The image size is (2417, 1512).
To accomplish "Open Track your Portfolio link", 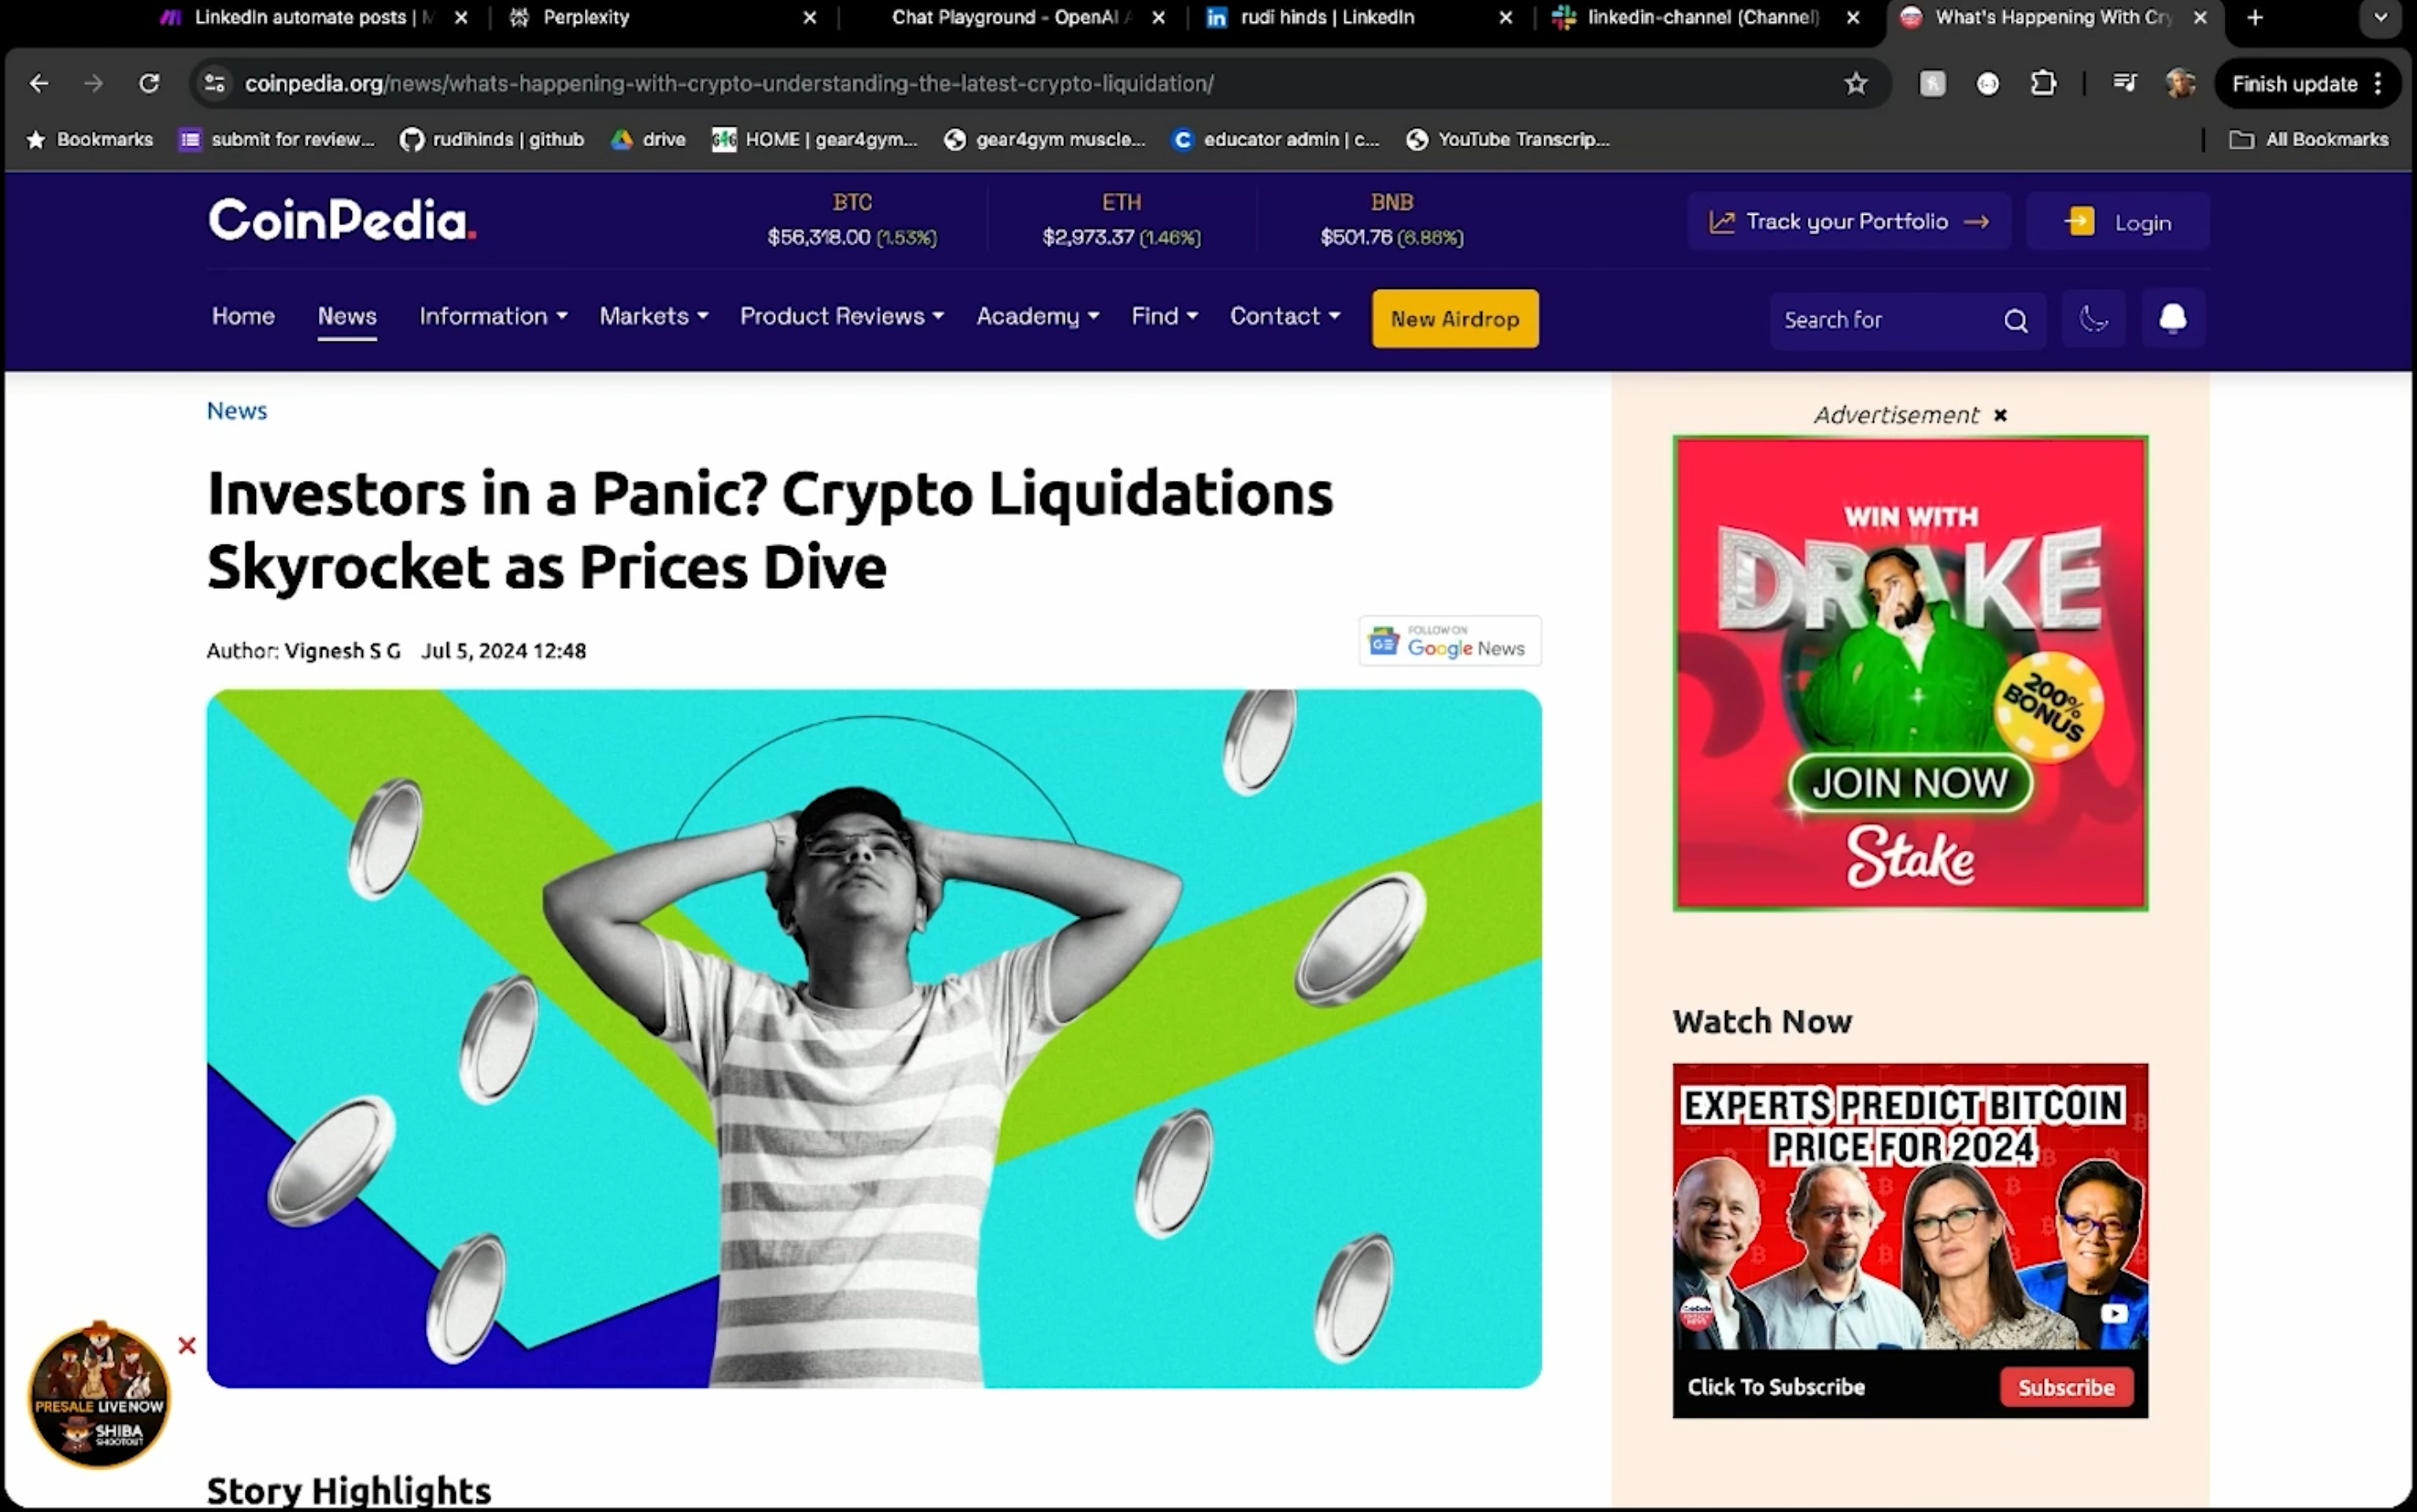I will pos(1848,221).
